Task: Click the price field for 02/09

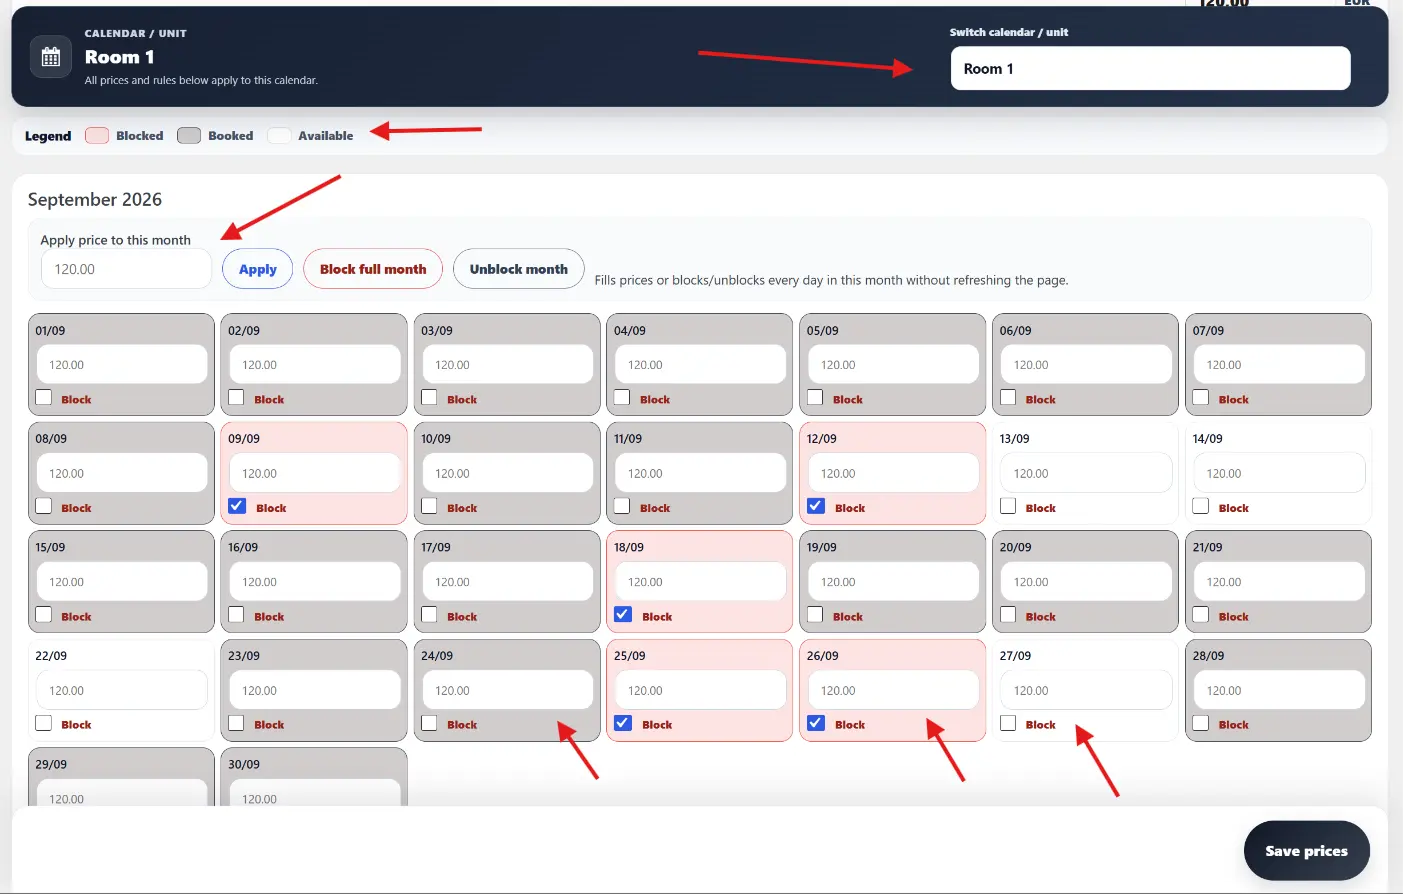Action: click(314, 365)
